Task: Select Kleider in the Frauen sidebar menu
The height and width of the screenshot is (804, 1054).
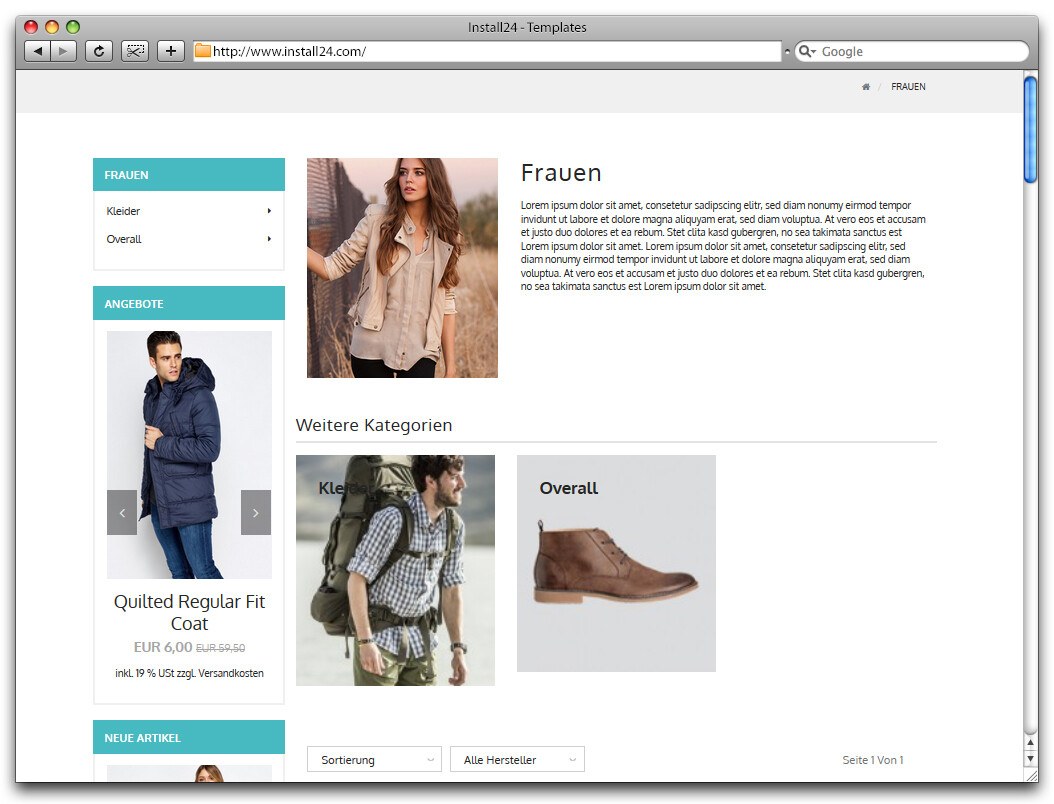Action: click(x=123, y=211)
